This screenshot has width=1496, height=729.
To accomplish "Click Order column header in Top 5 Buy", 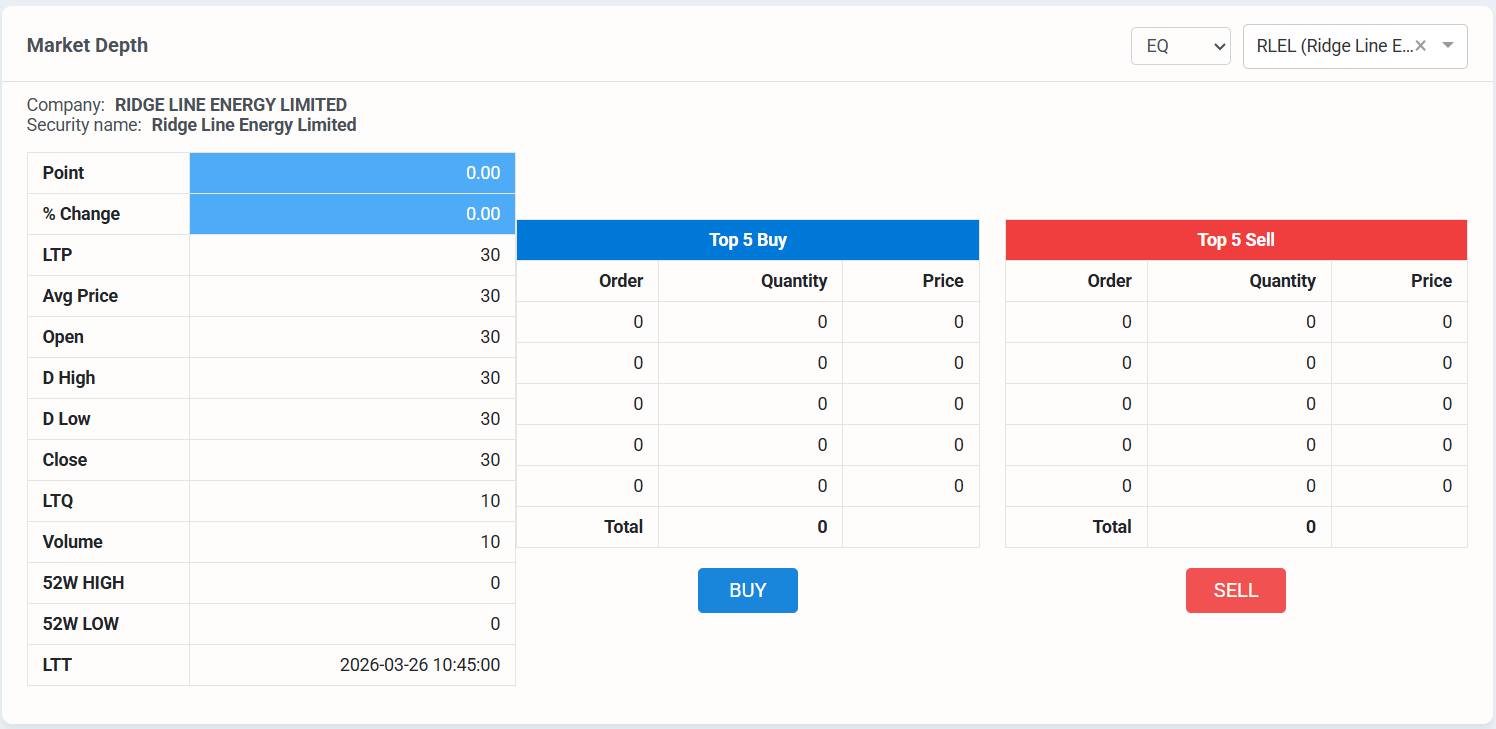I will click(x=621, y=281).
